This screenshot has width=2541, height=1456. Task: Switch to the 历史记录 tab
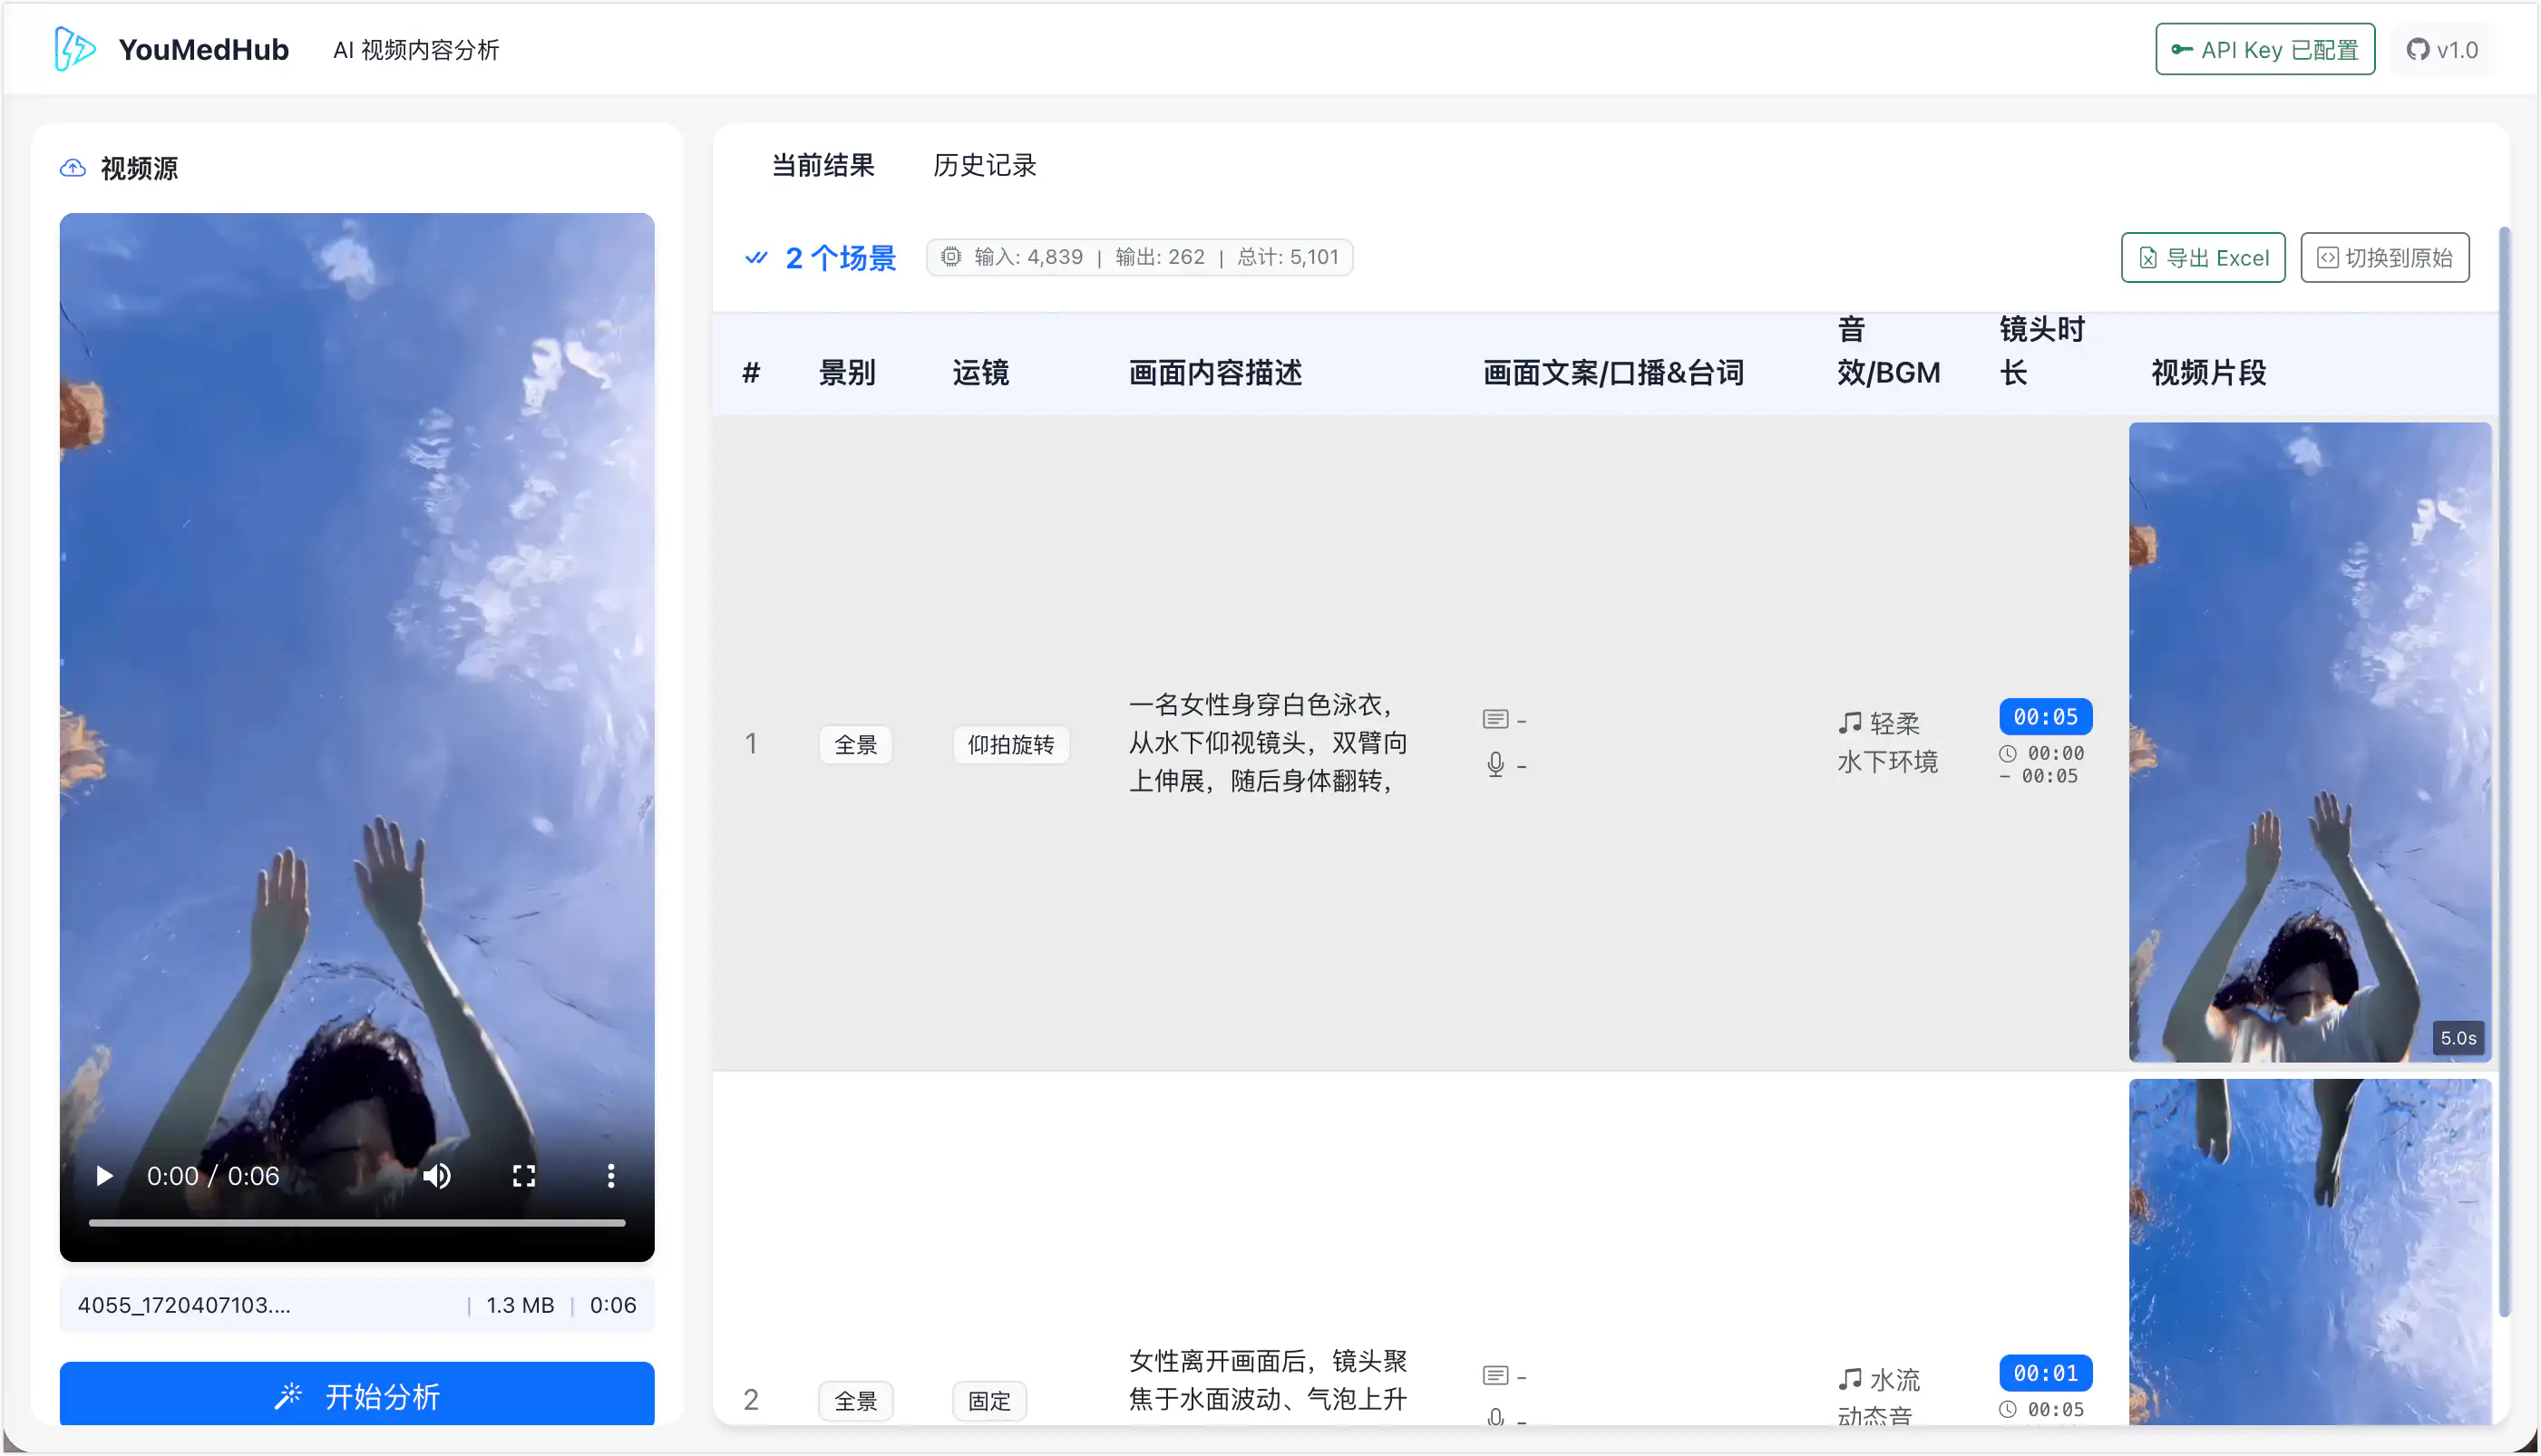pos(985,165)
